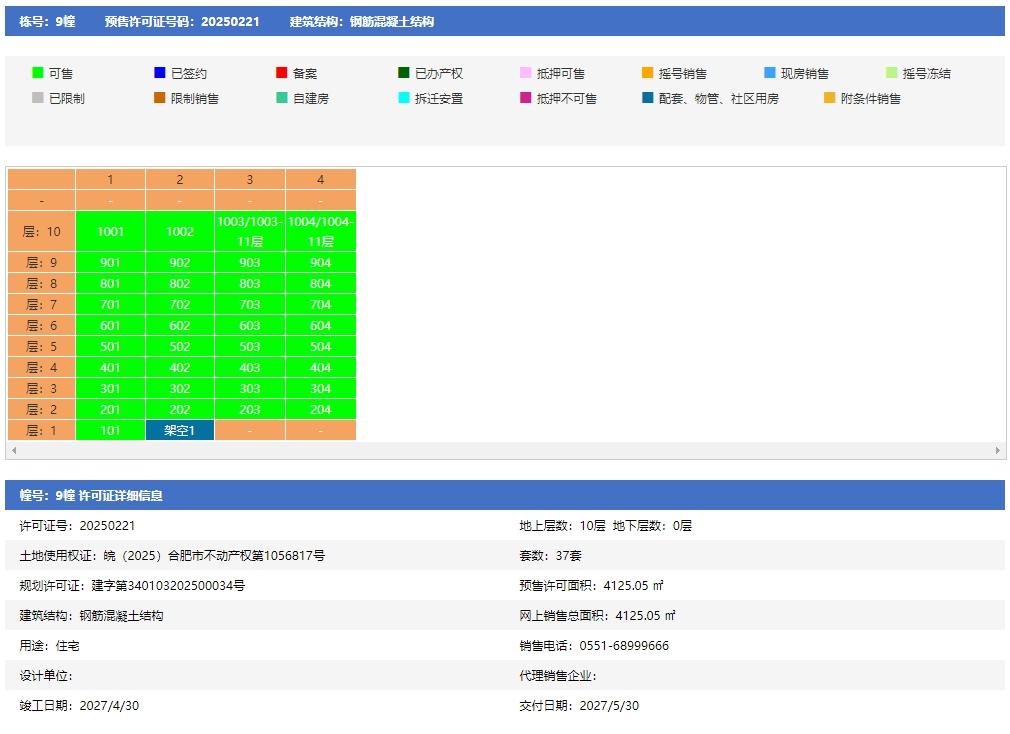Click the pink 抵押可售 legend swatch

coord(526,73)
